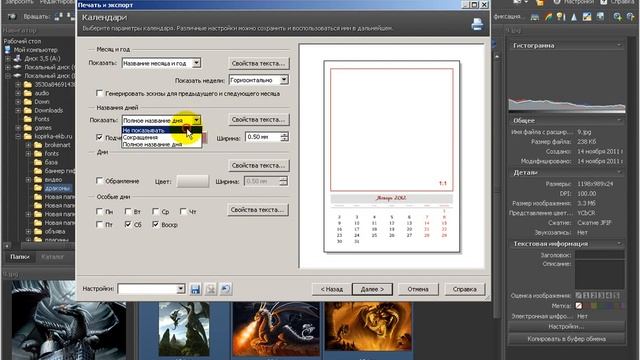640x360 pixels.
Task: Enable Генерировать эскизы for adjacent months
Action: click(x=99, y=93)
